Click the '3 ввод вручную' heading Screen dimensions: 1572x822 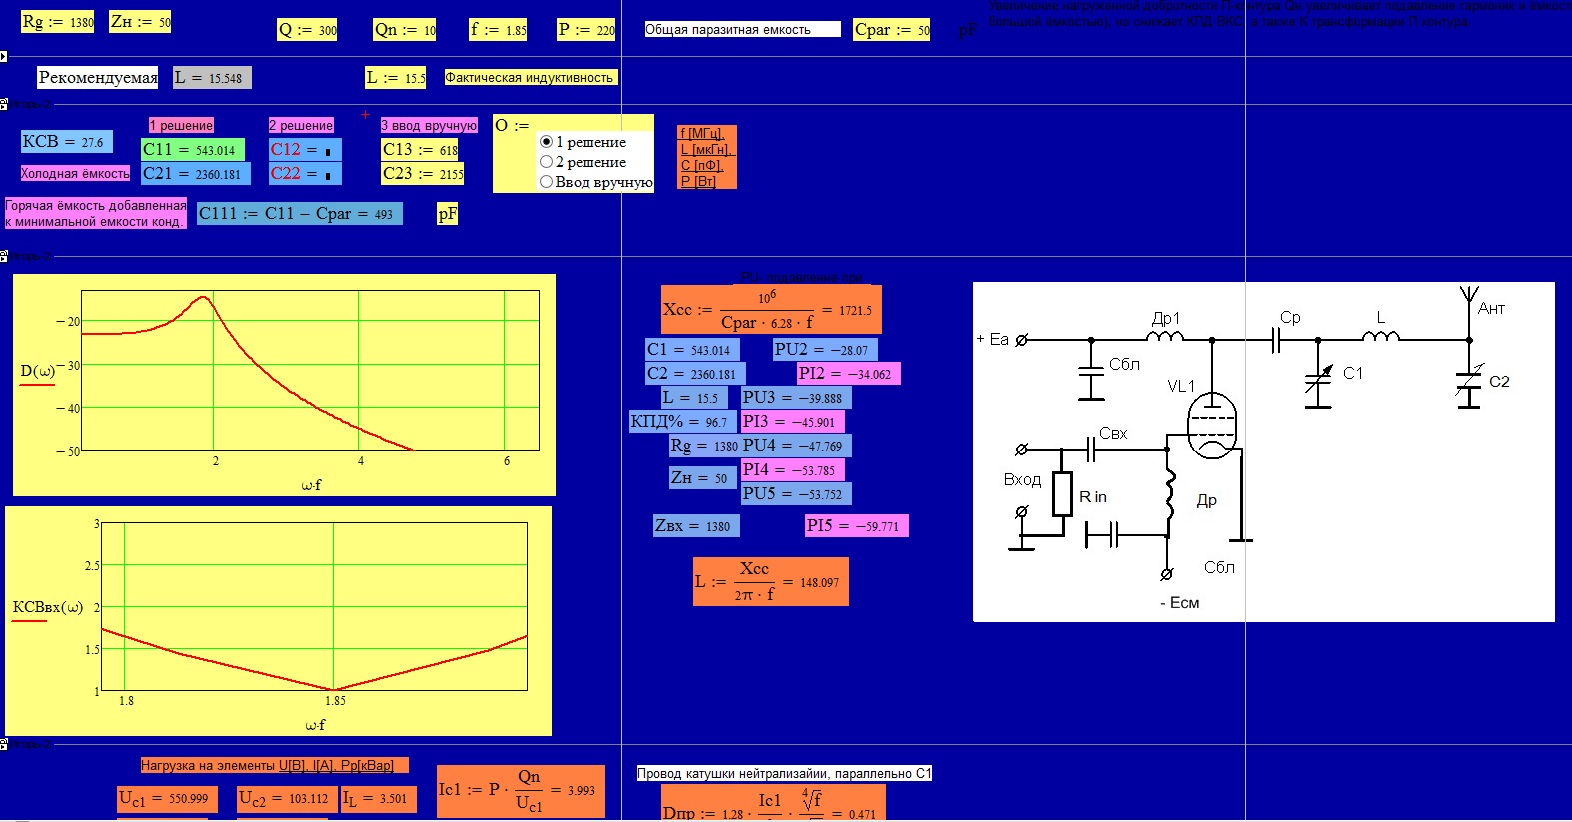[x=429, y=125]
